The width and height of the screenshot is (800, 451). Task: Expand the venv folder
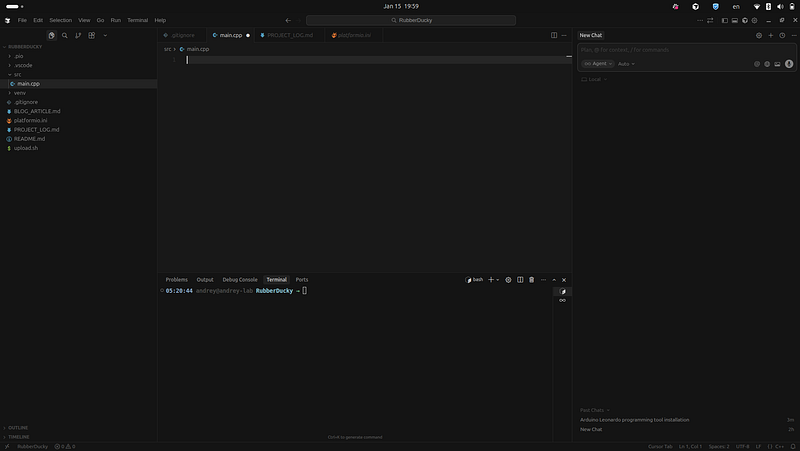pos(19,93)
